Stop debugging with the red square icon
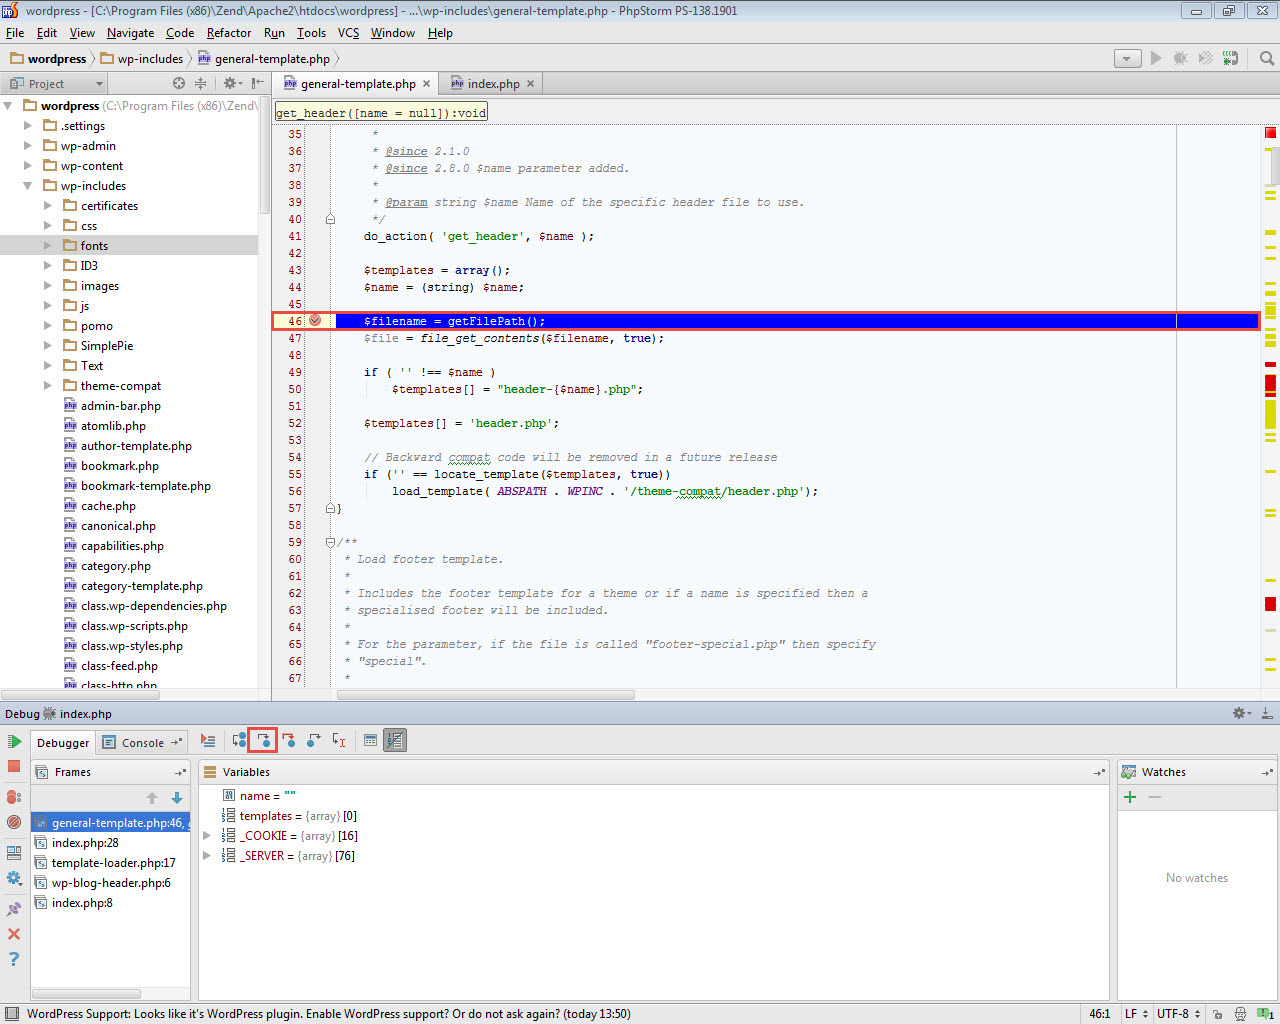Viewport: 1280px width, 1024px height. (x=14, y=767)
